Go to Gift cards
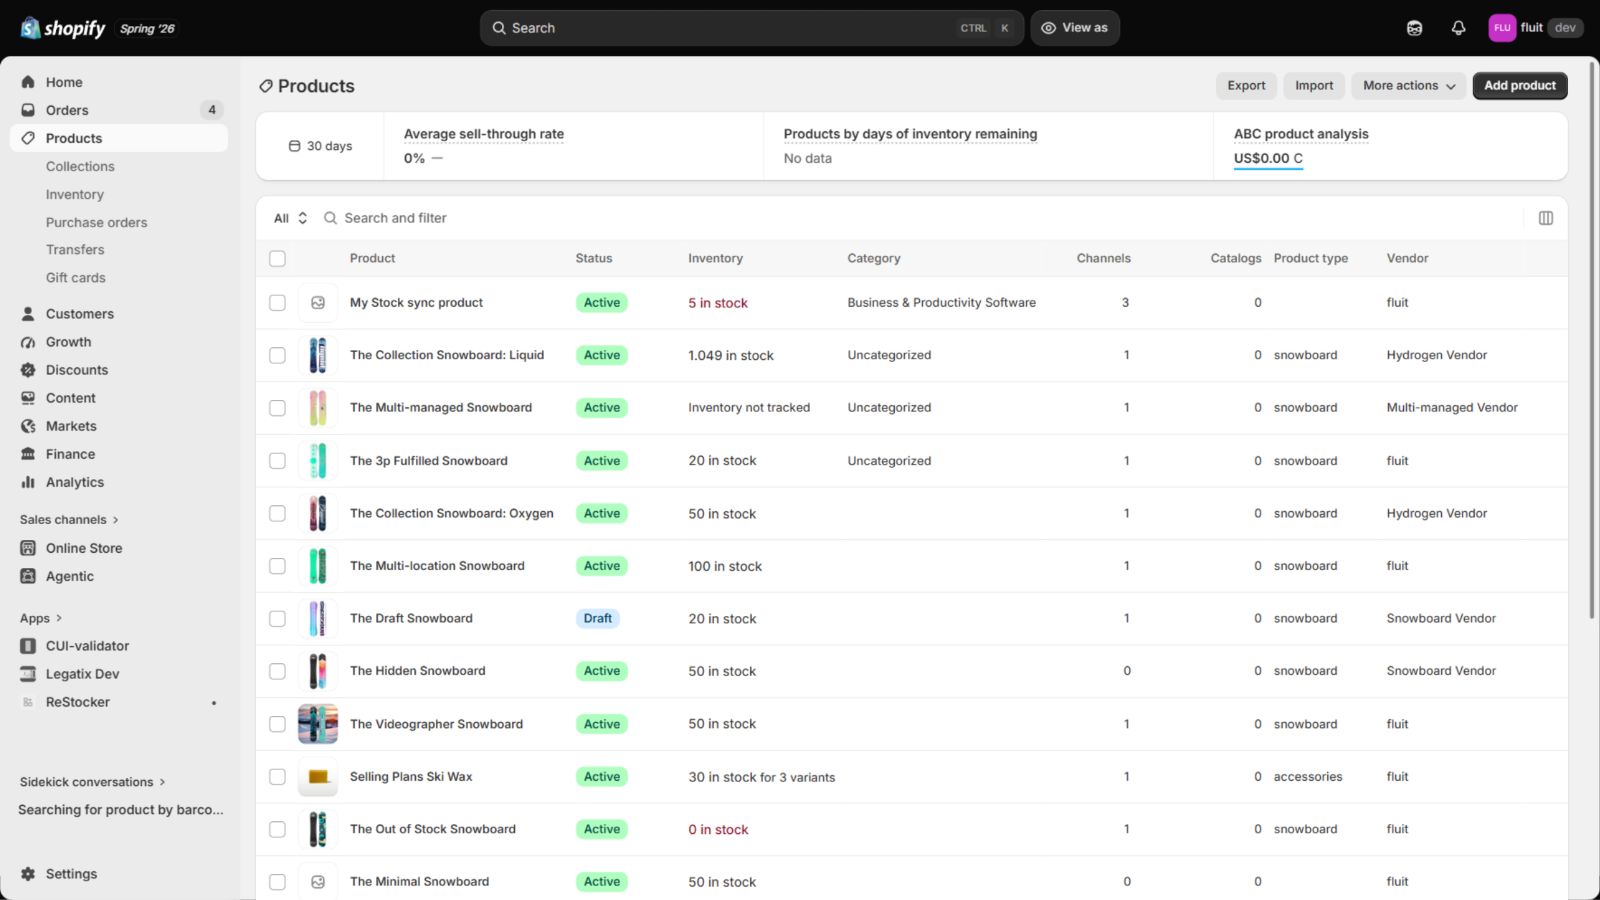 tap(76, 278)
